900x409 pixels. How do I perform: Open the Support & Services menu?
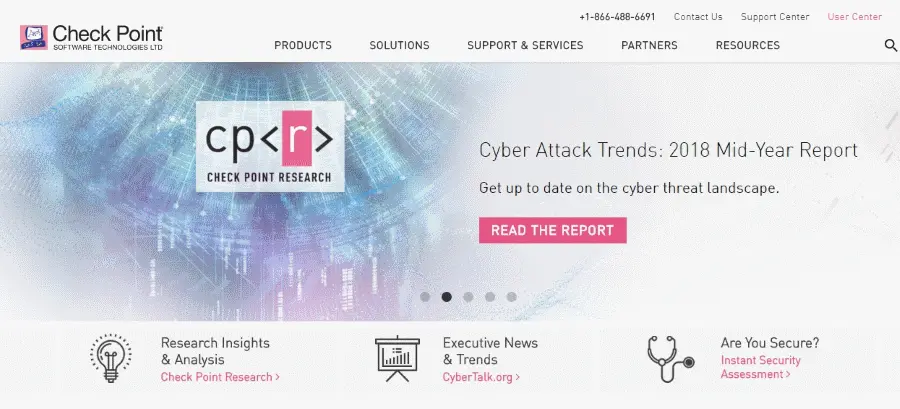point(525,45)
